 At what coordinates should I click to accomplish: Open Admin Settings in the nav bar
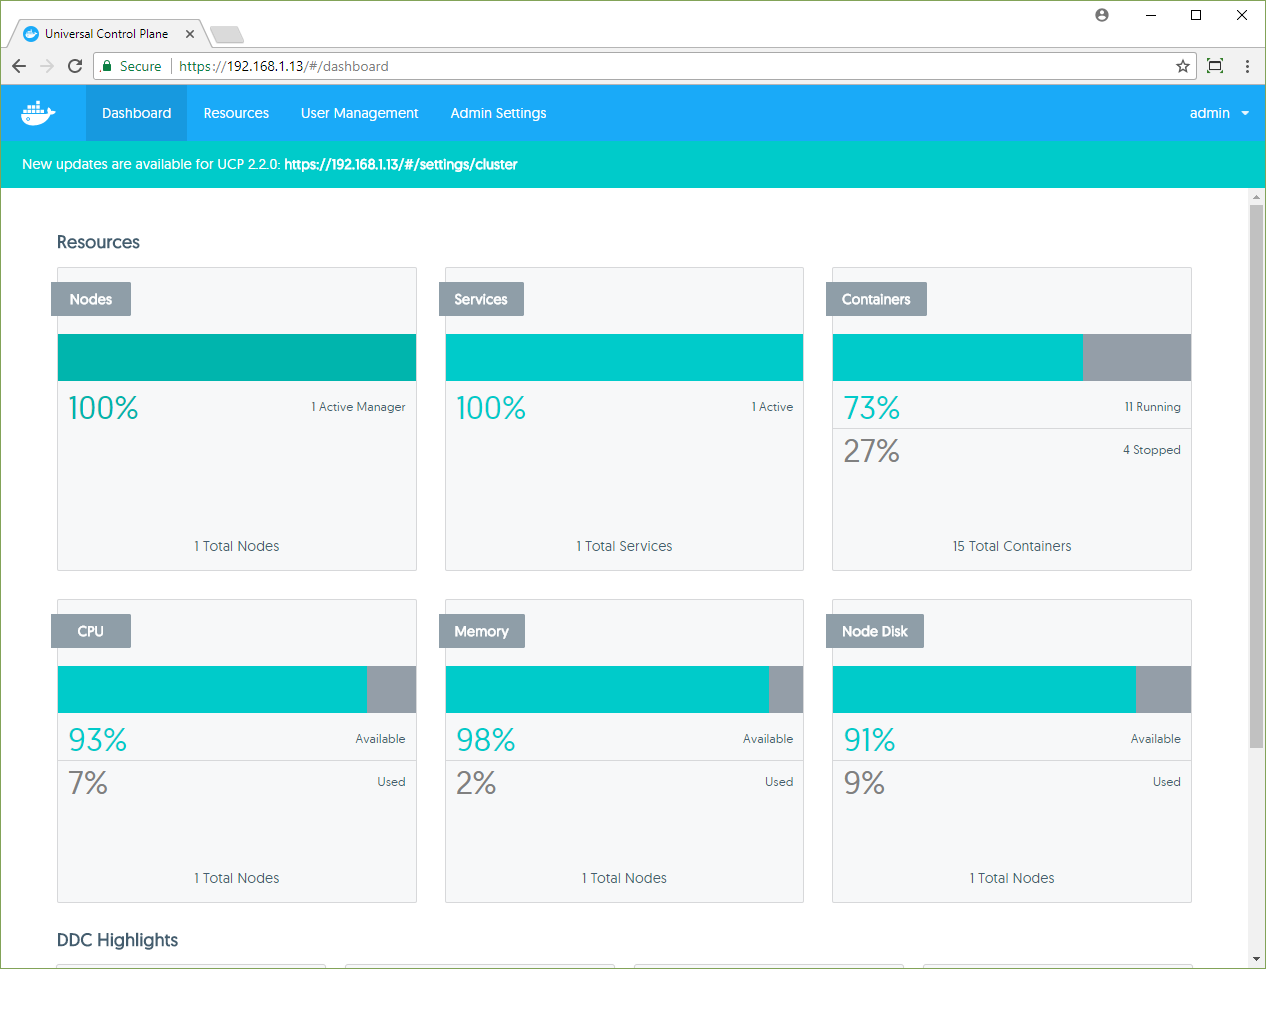point(498,113)
